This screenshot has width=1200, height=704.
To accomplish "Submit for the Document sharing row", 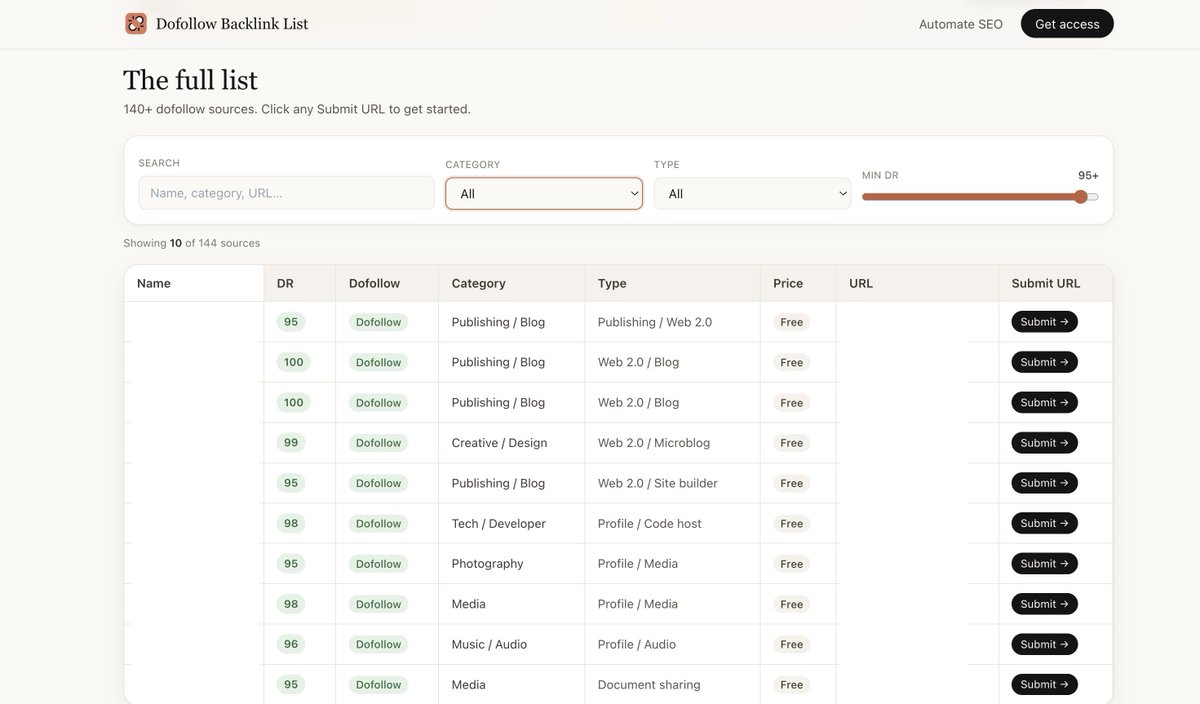I will (1045, 685).
